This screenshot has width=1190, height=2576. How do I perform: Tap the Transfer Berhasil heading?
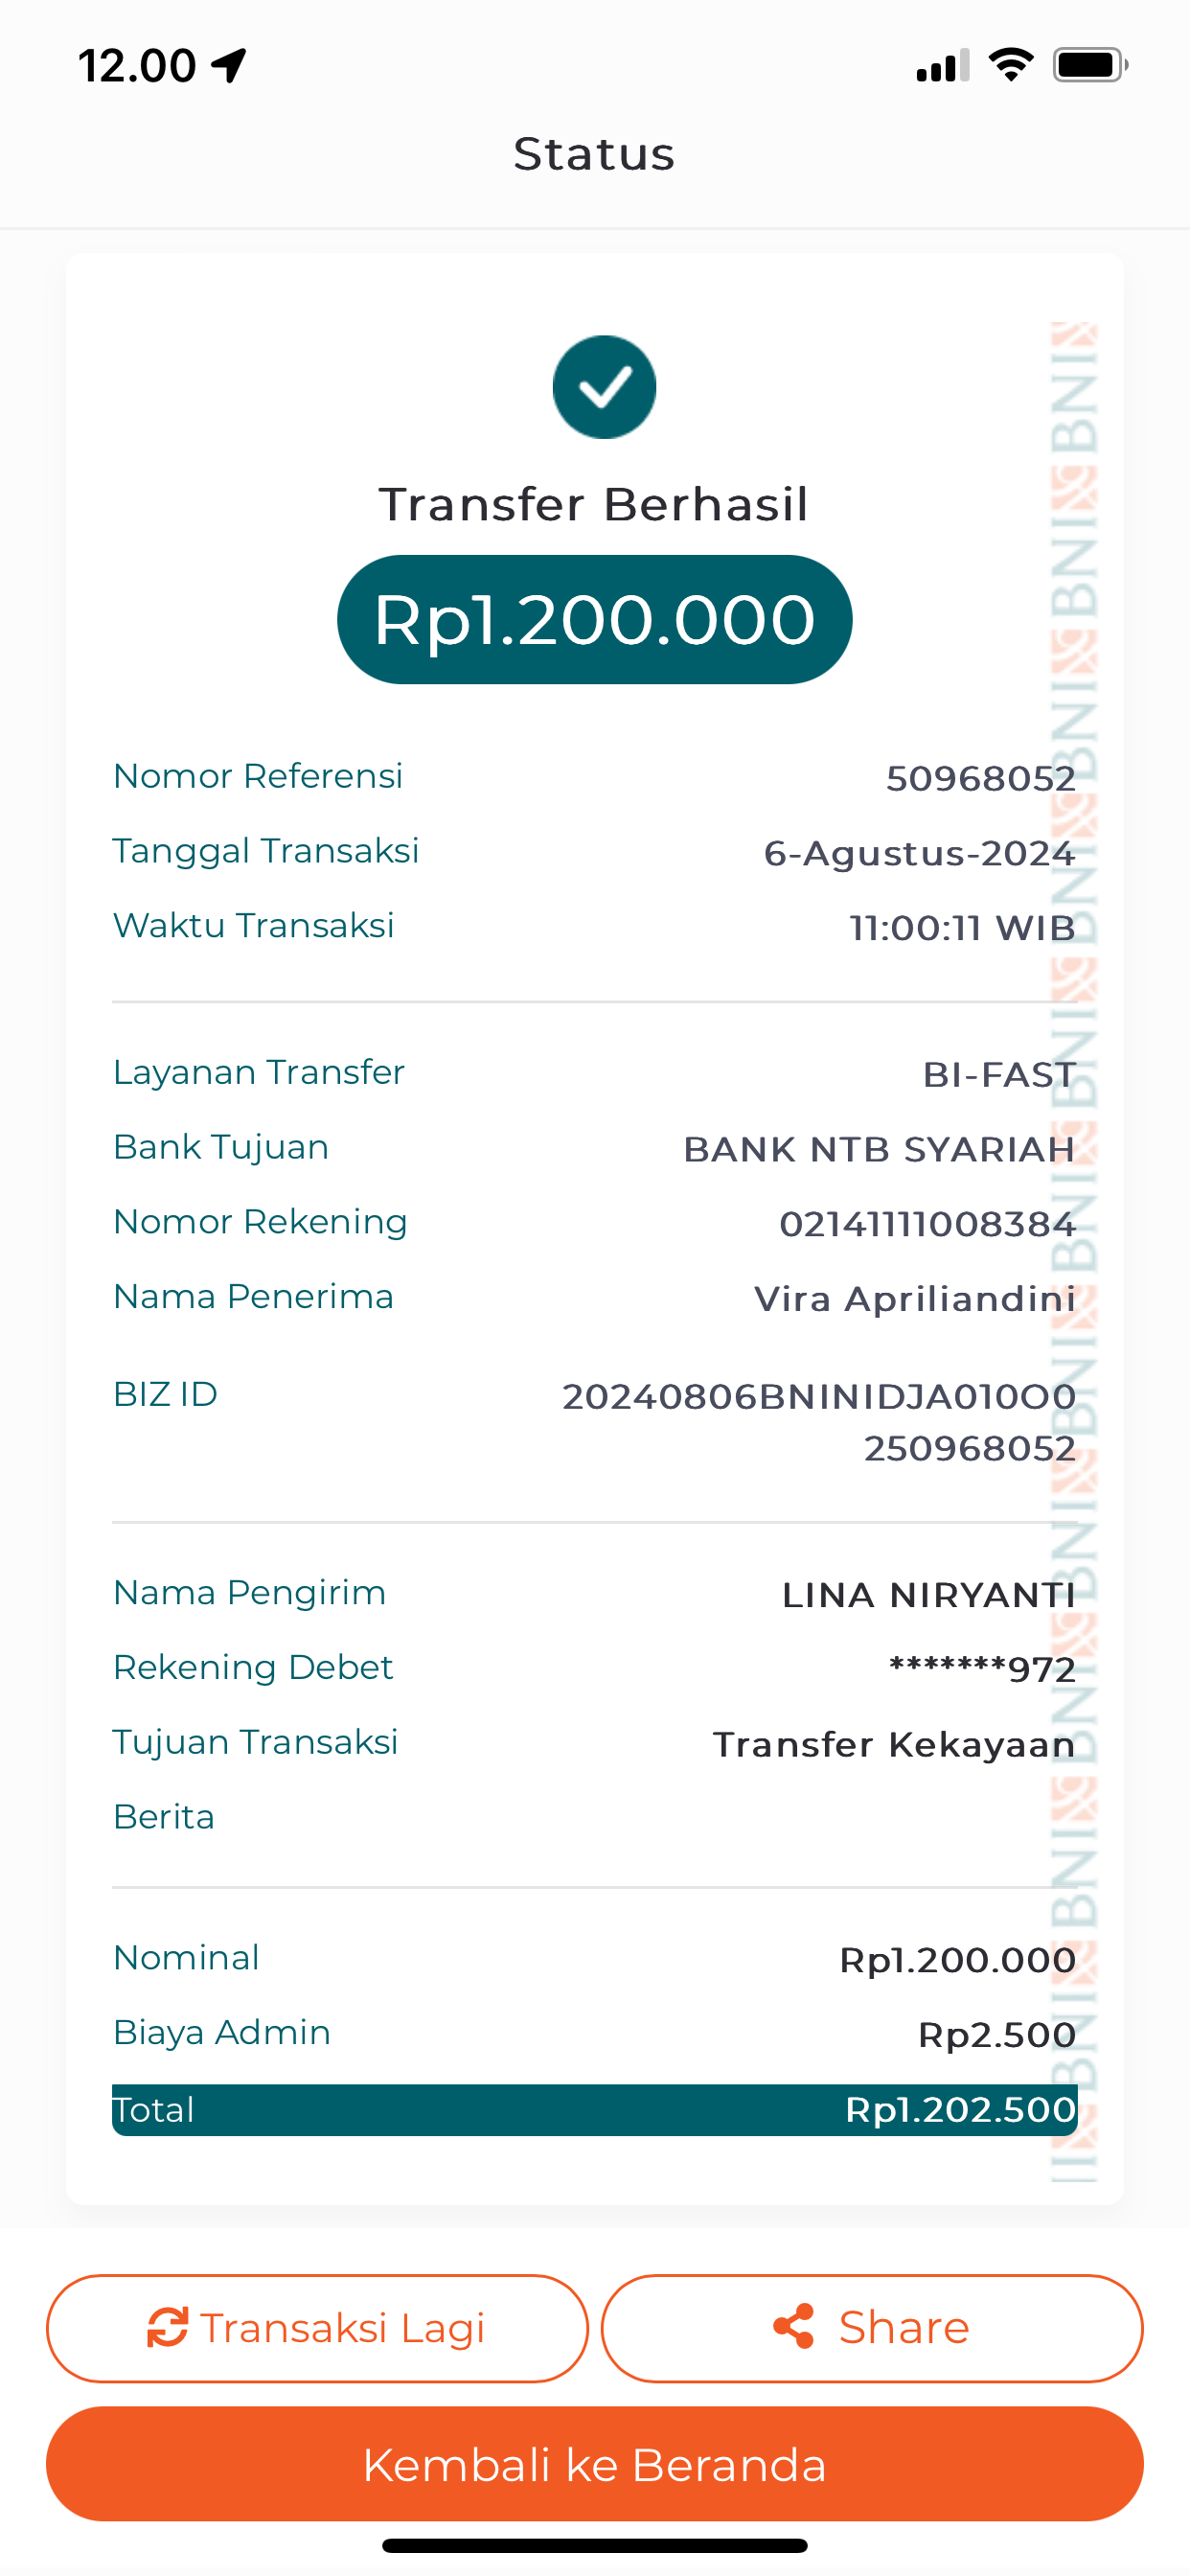click(594, 504)
